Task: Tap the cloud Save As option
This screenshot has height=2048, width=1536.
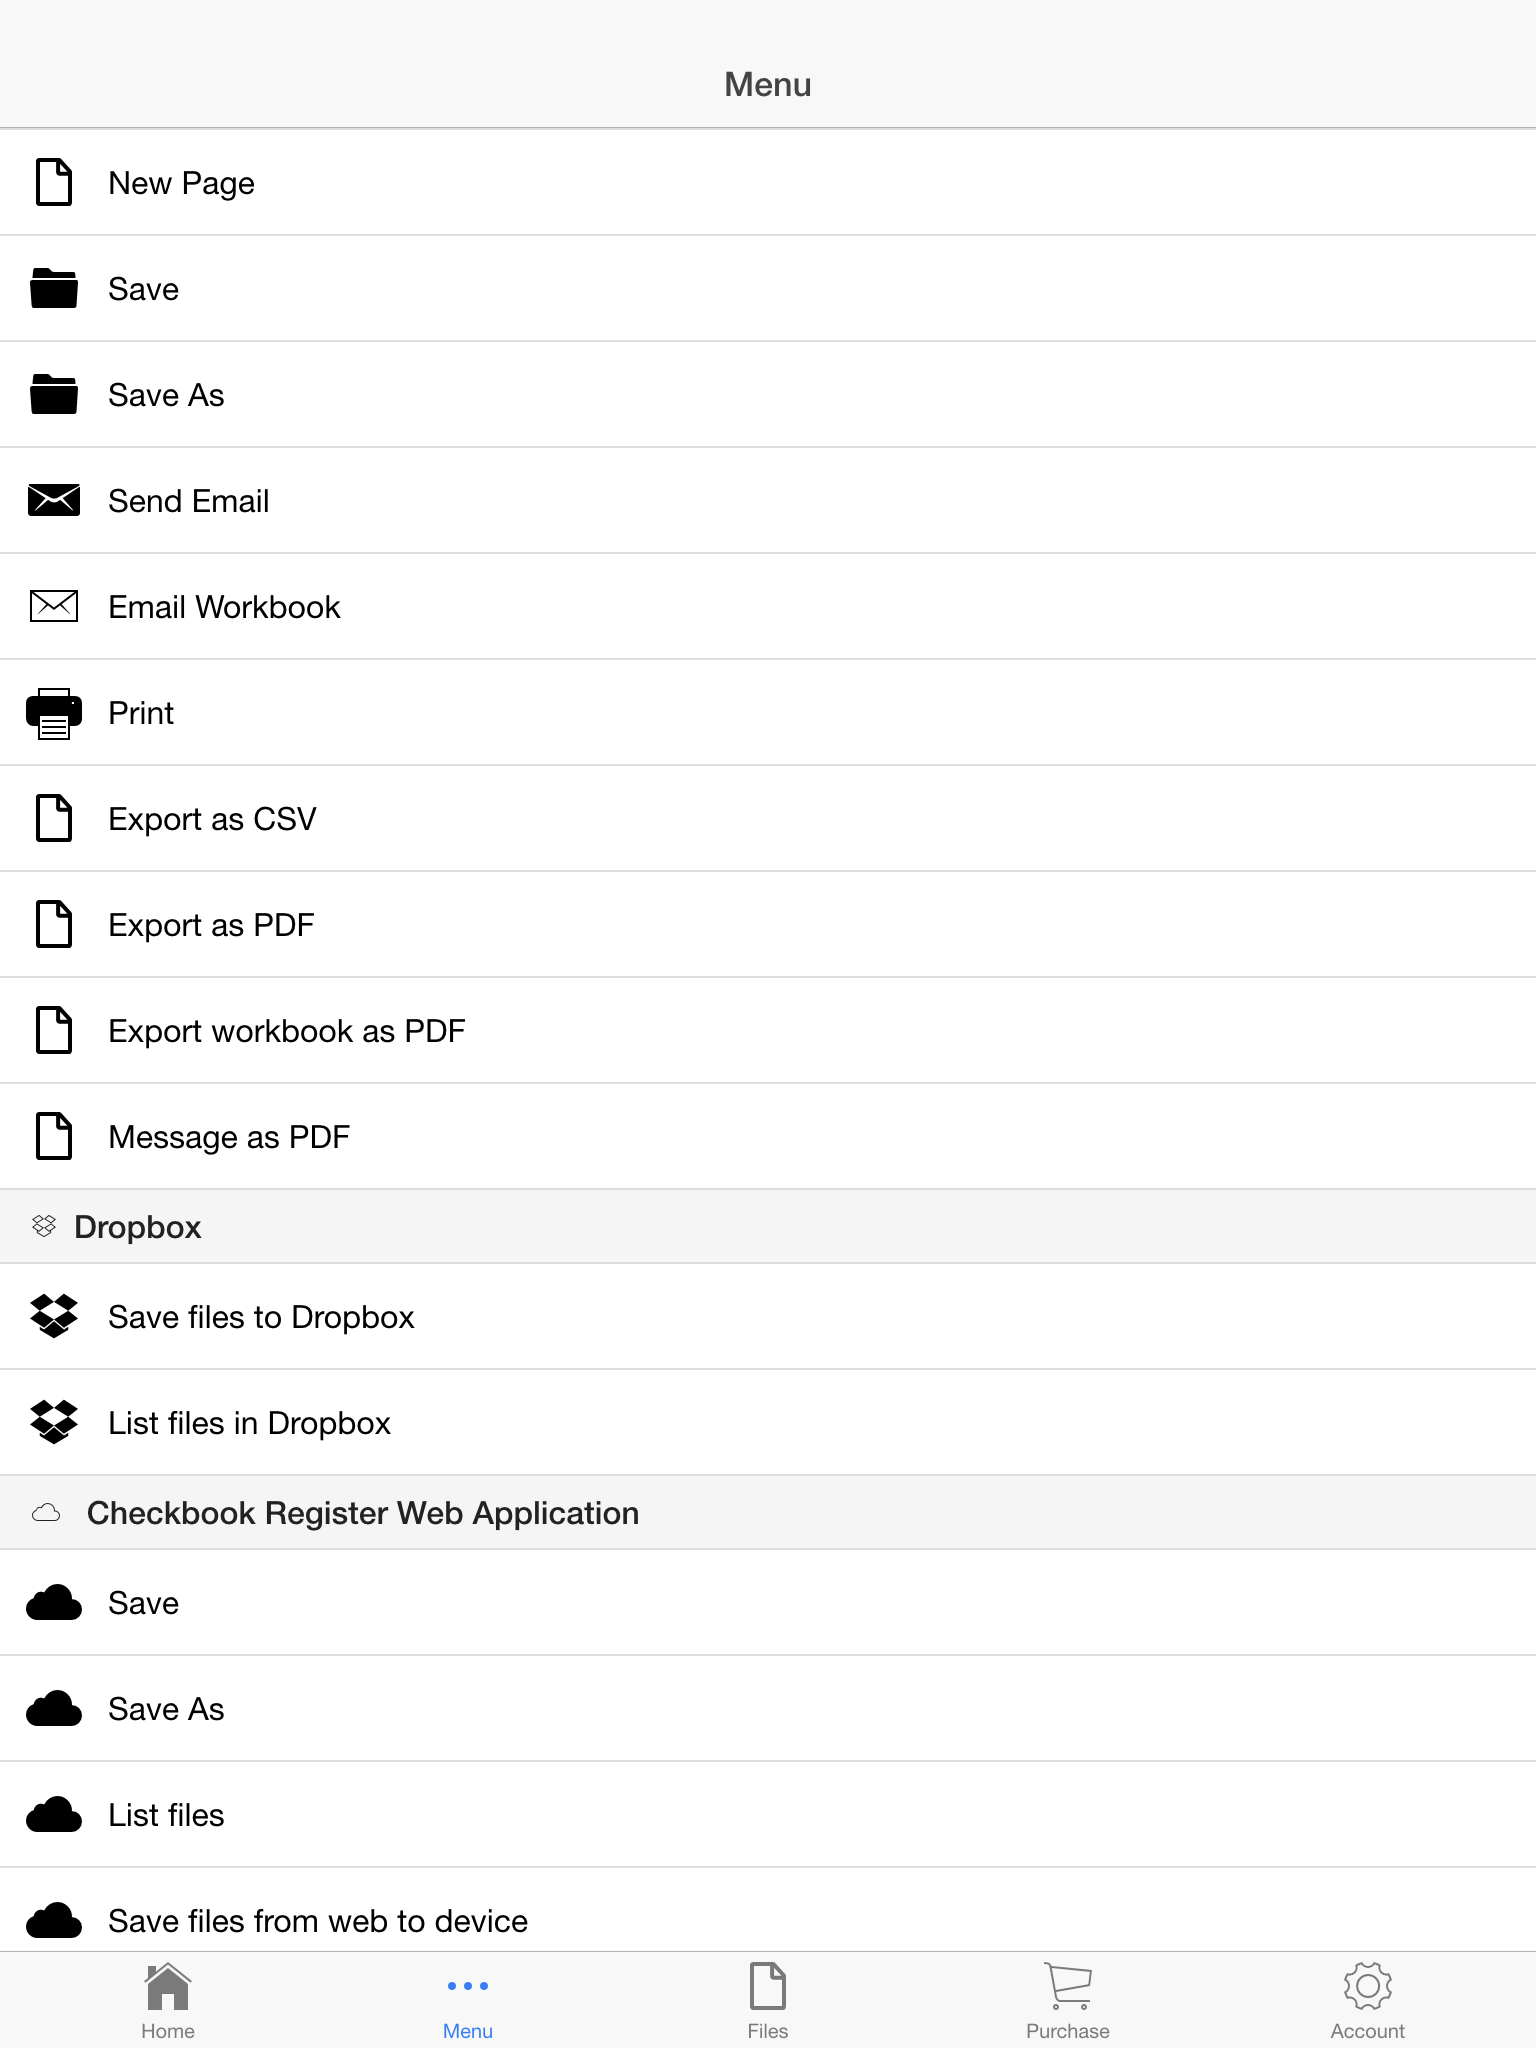Action: point(768,1708)
